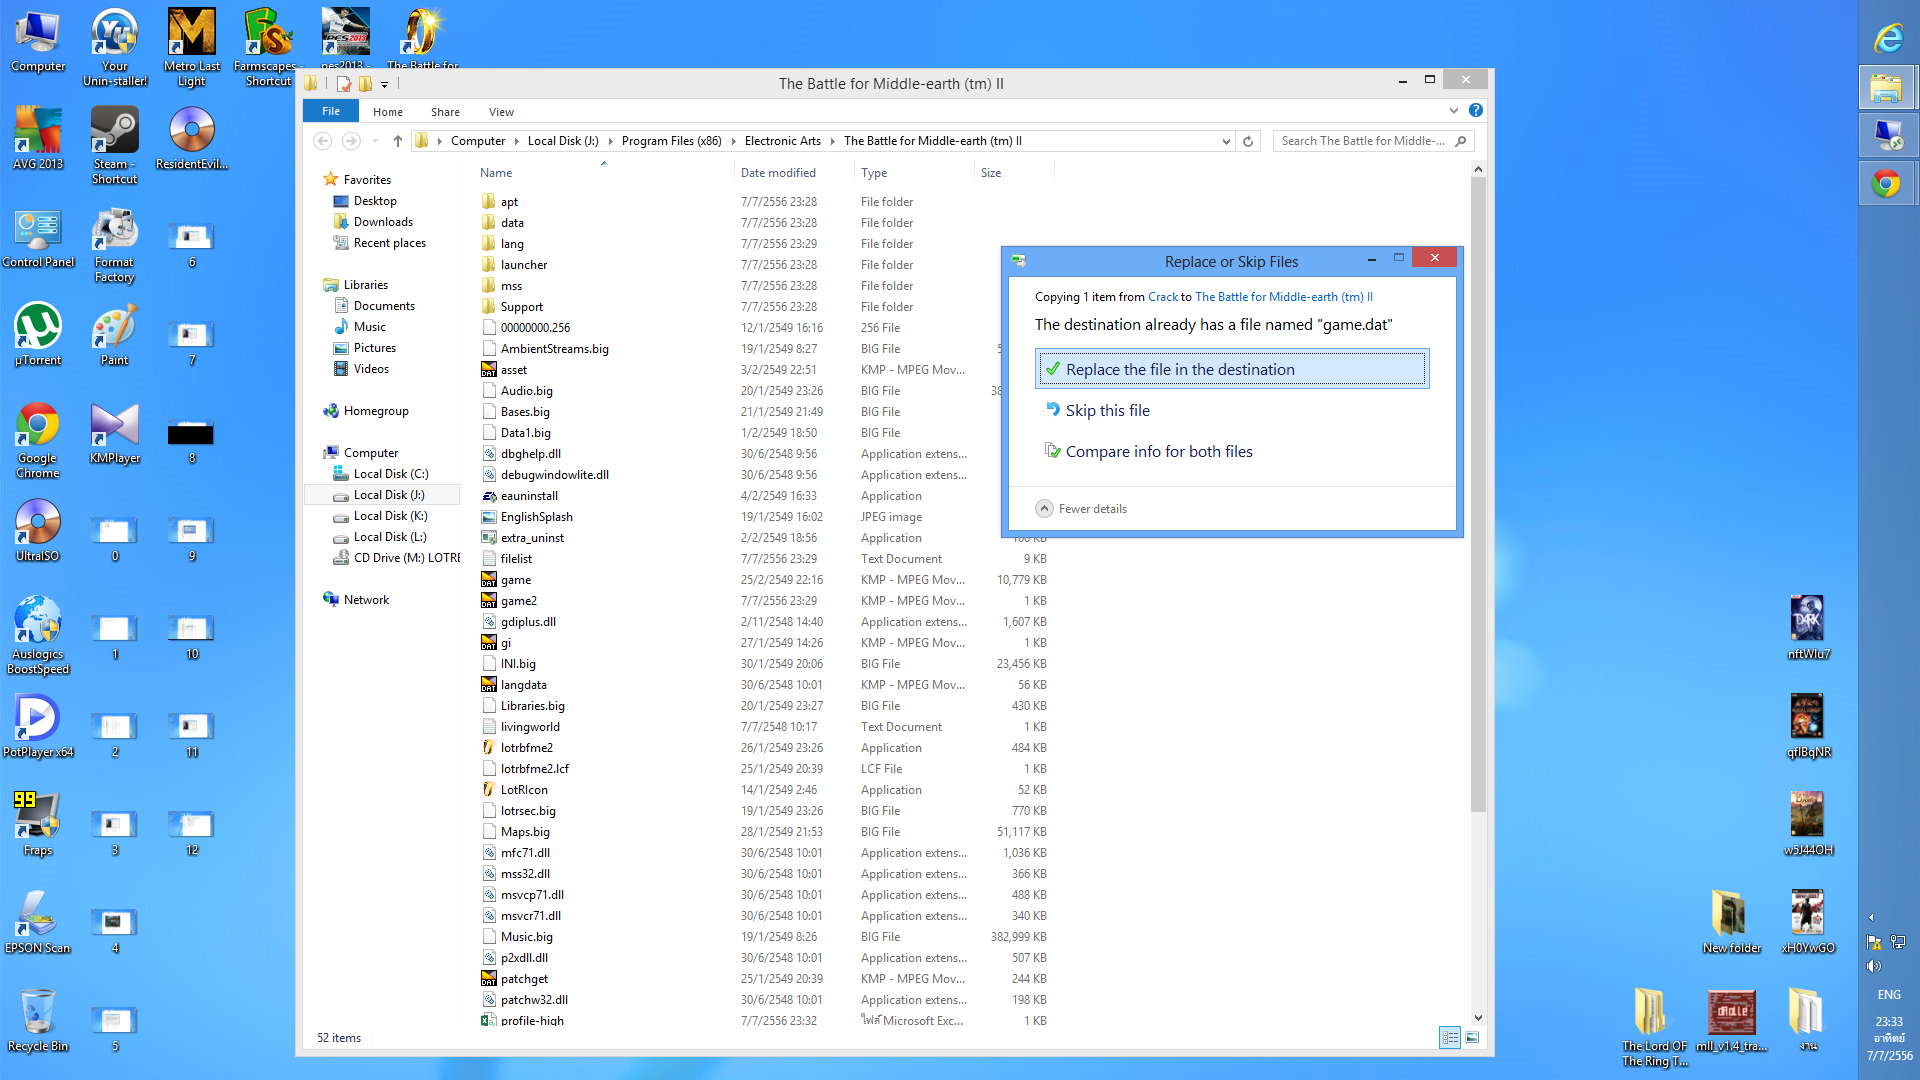This screenshot has width=1920, height=1080.
Task: Open the File menu tab
Action: 331,111
